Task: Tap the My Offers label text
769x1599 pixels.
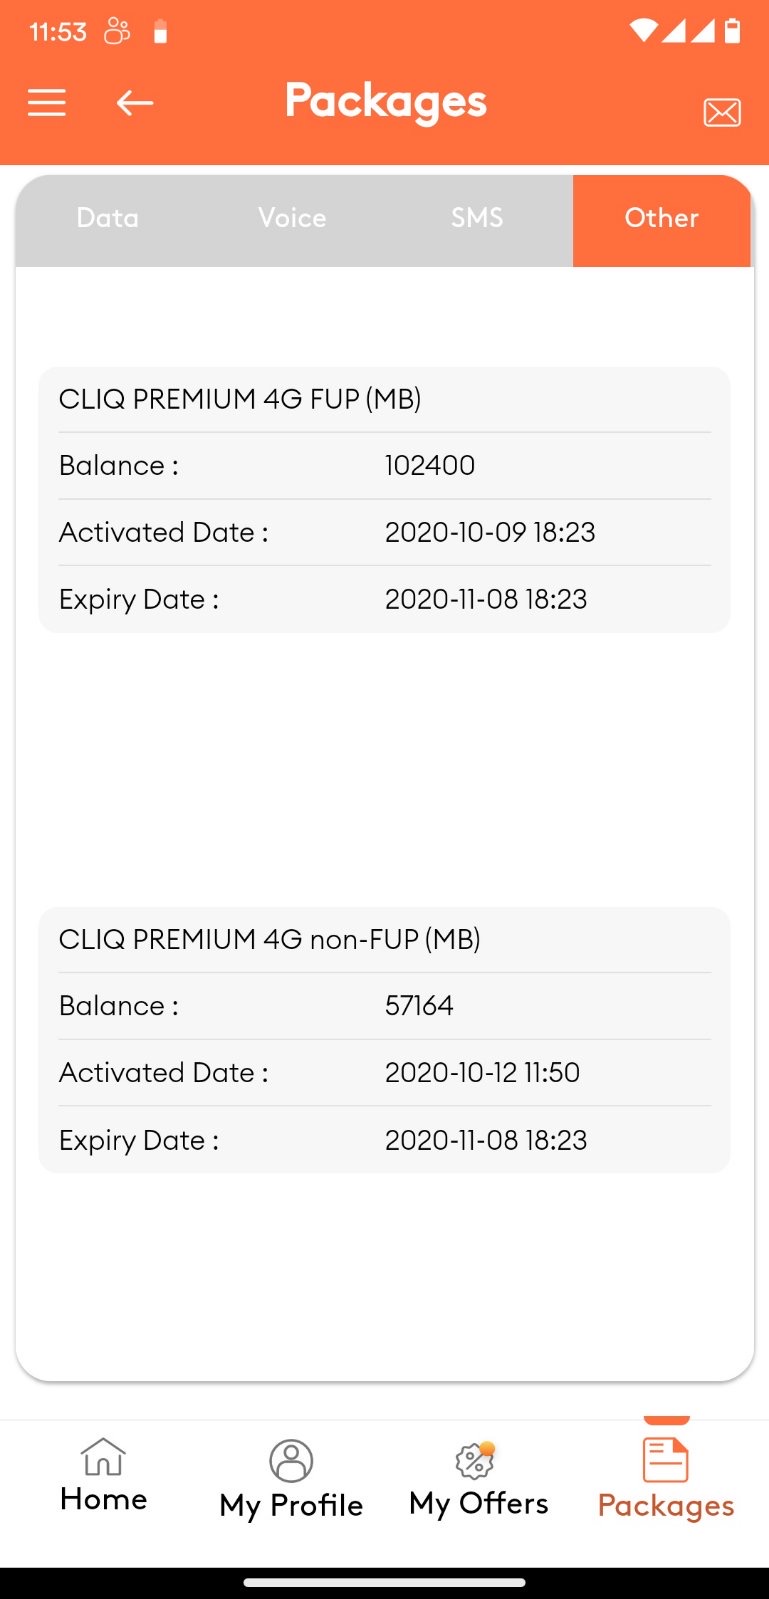Action: [479, 1504]
